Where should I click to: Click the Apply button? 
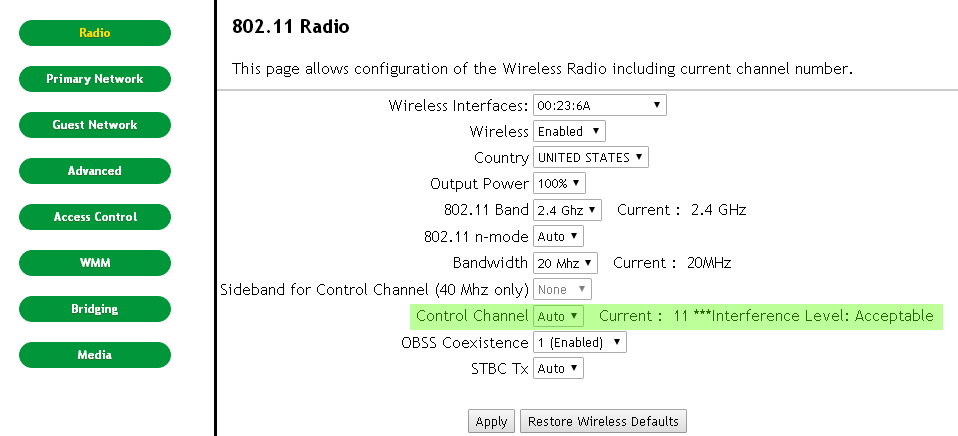click(491, 421)
